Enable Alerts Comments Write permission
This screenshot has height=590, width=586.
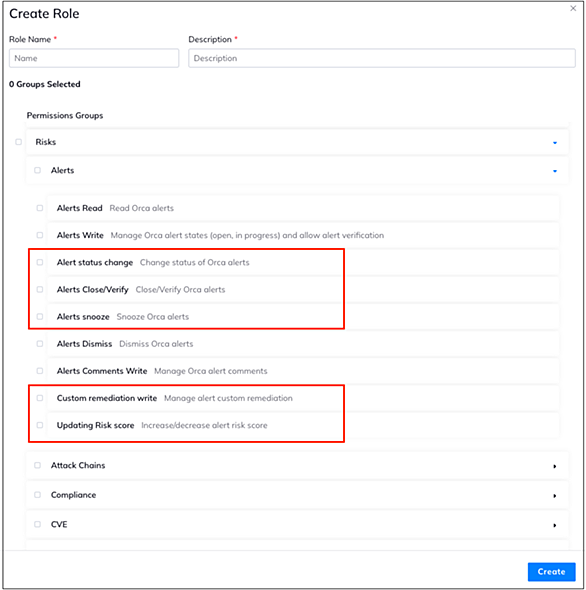[40, 371]
